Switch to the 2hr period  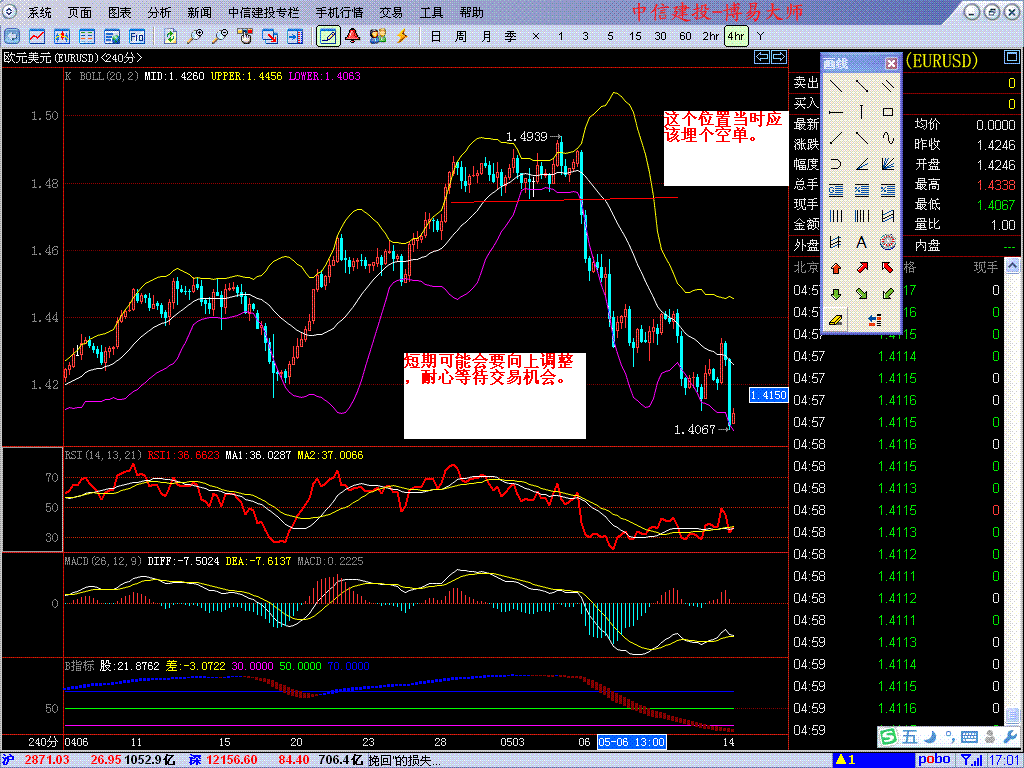click(x=711, y=36)
